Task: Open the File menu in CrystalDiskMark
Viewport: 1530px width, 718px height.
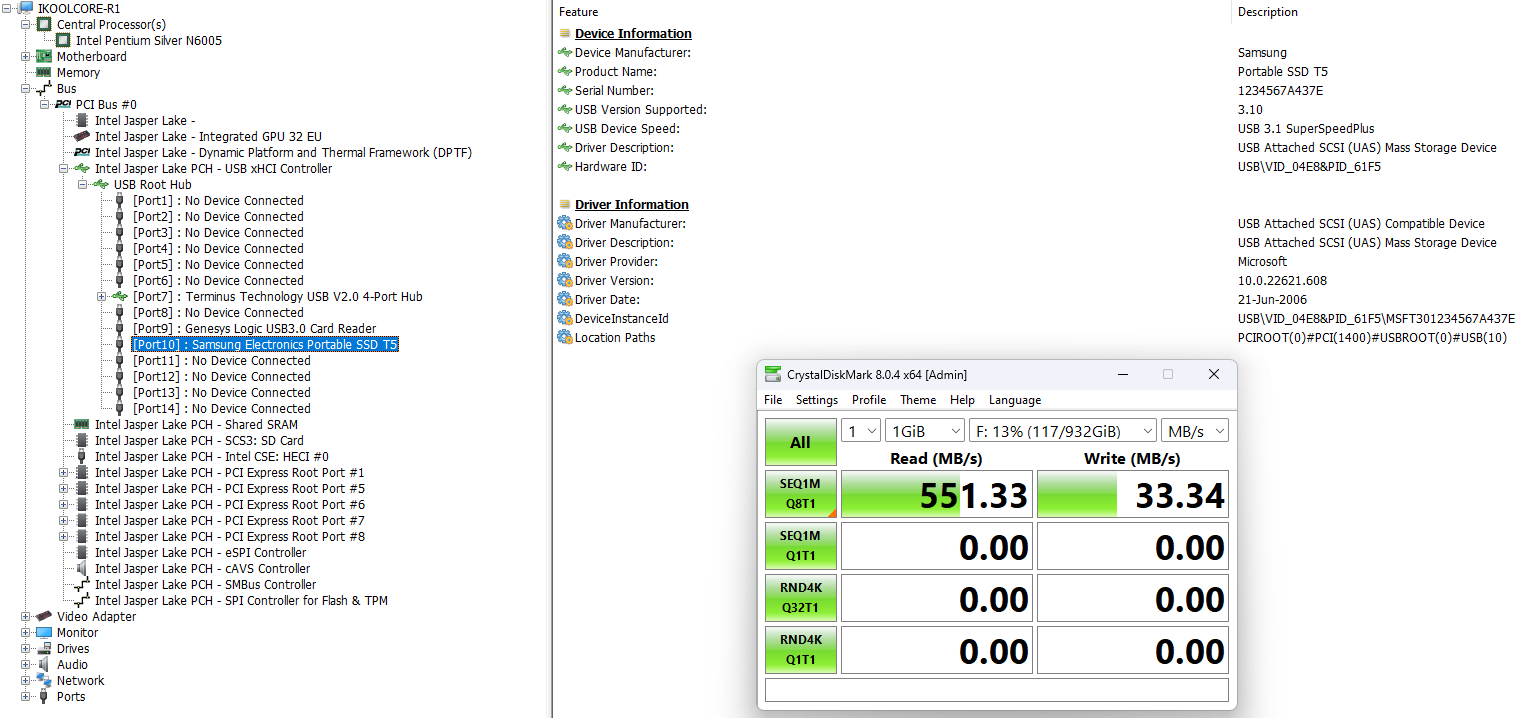Action: tap(773, 400)
